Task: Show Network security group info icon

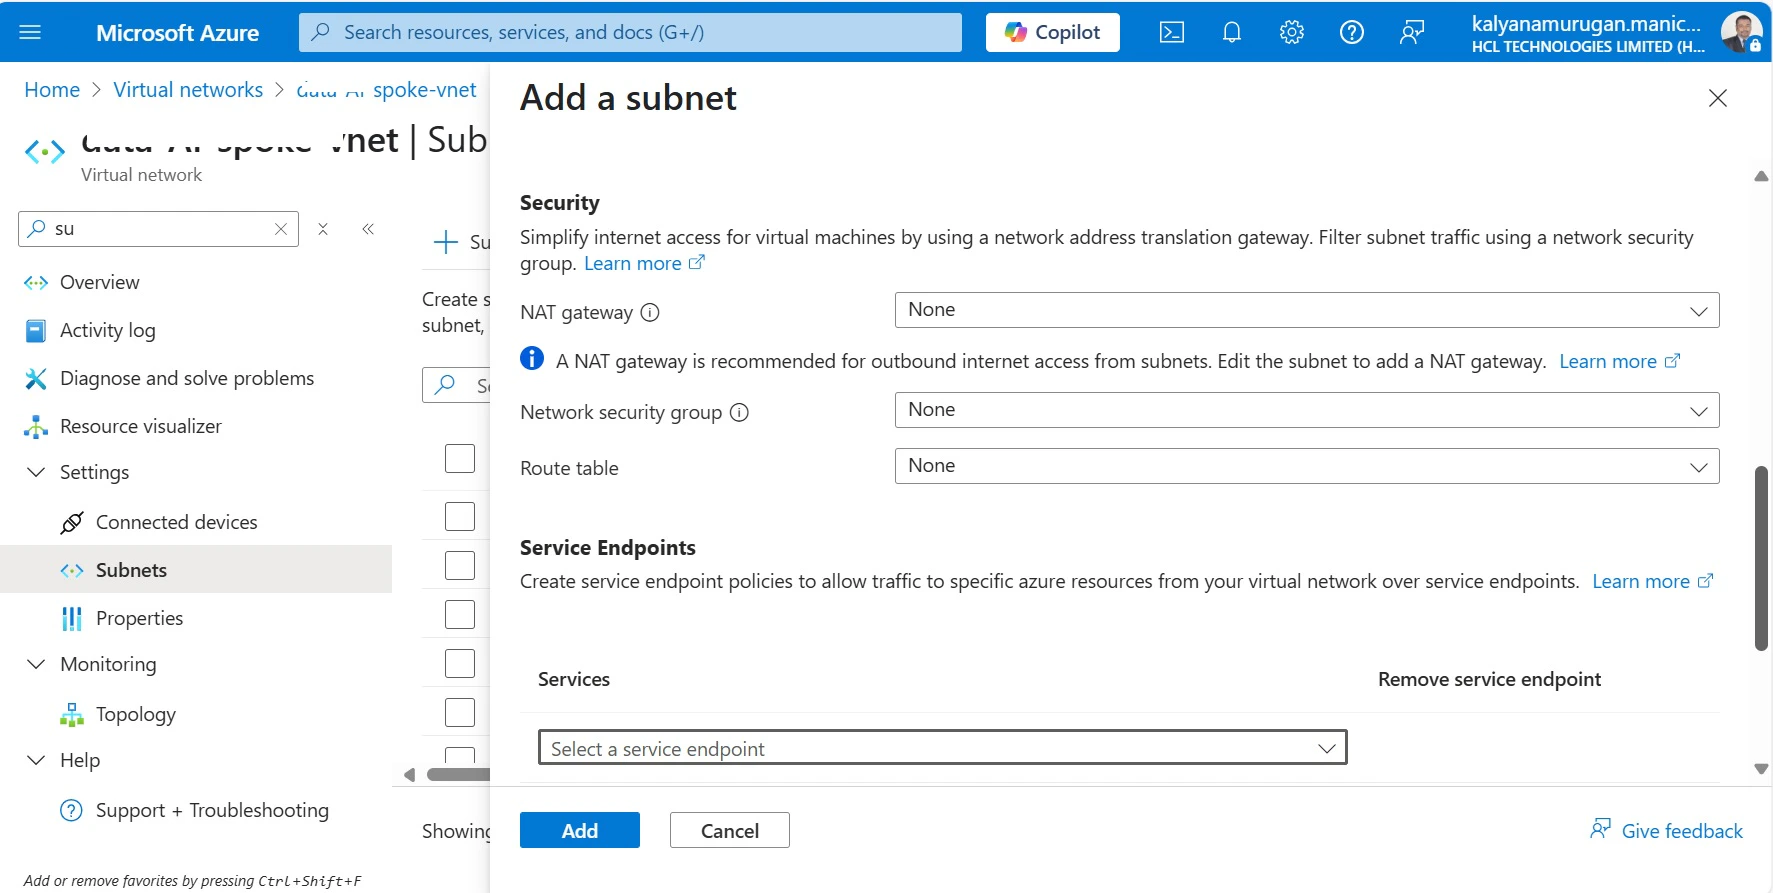Action: point(739,413)
